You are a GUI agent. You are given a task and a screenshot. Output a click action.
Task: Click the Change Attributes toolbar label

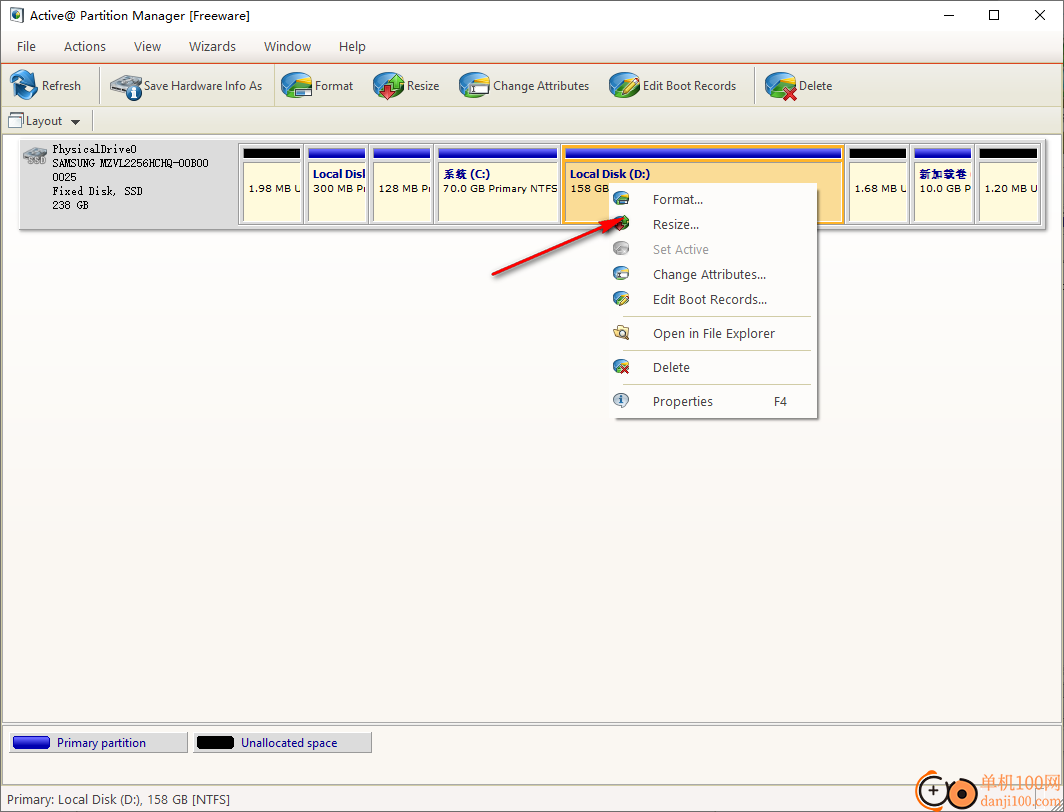(x=541, y=86)
